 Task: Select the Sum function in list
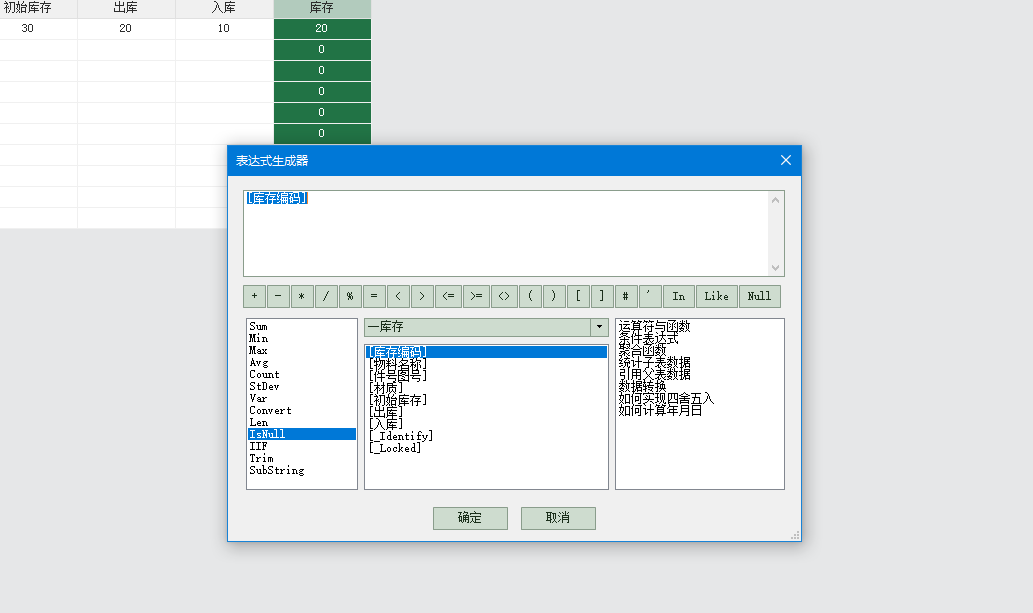pos(258,326)
